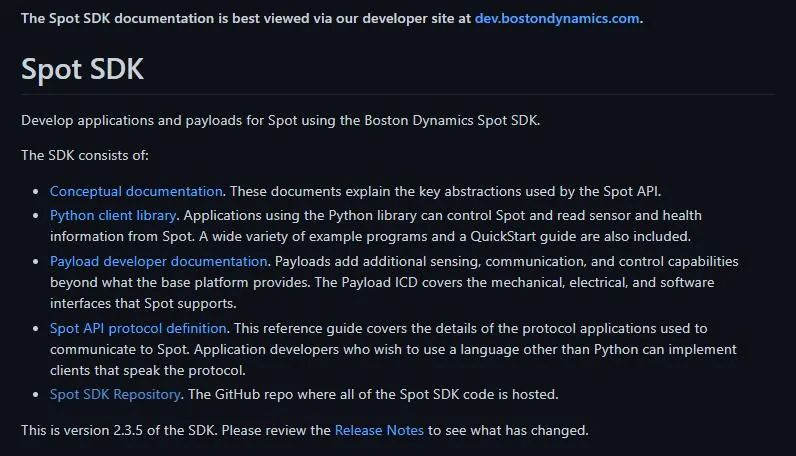Screen dimensions: 796x456
Task: Open the Release Notes link
Action: (x=379, y=430)
